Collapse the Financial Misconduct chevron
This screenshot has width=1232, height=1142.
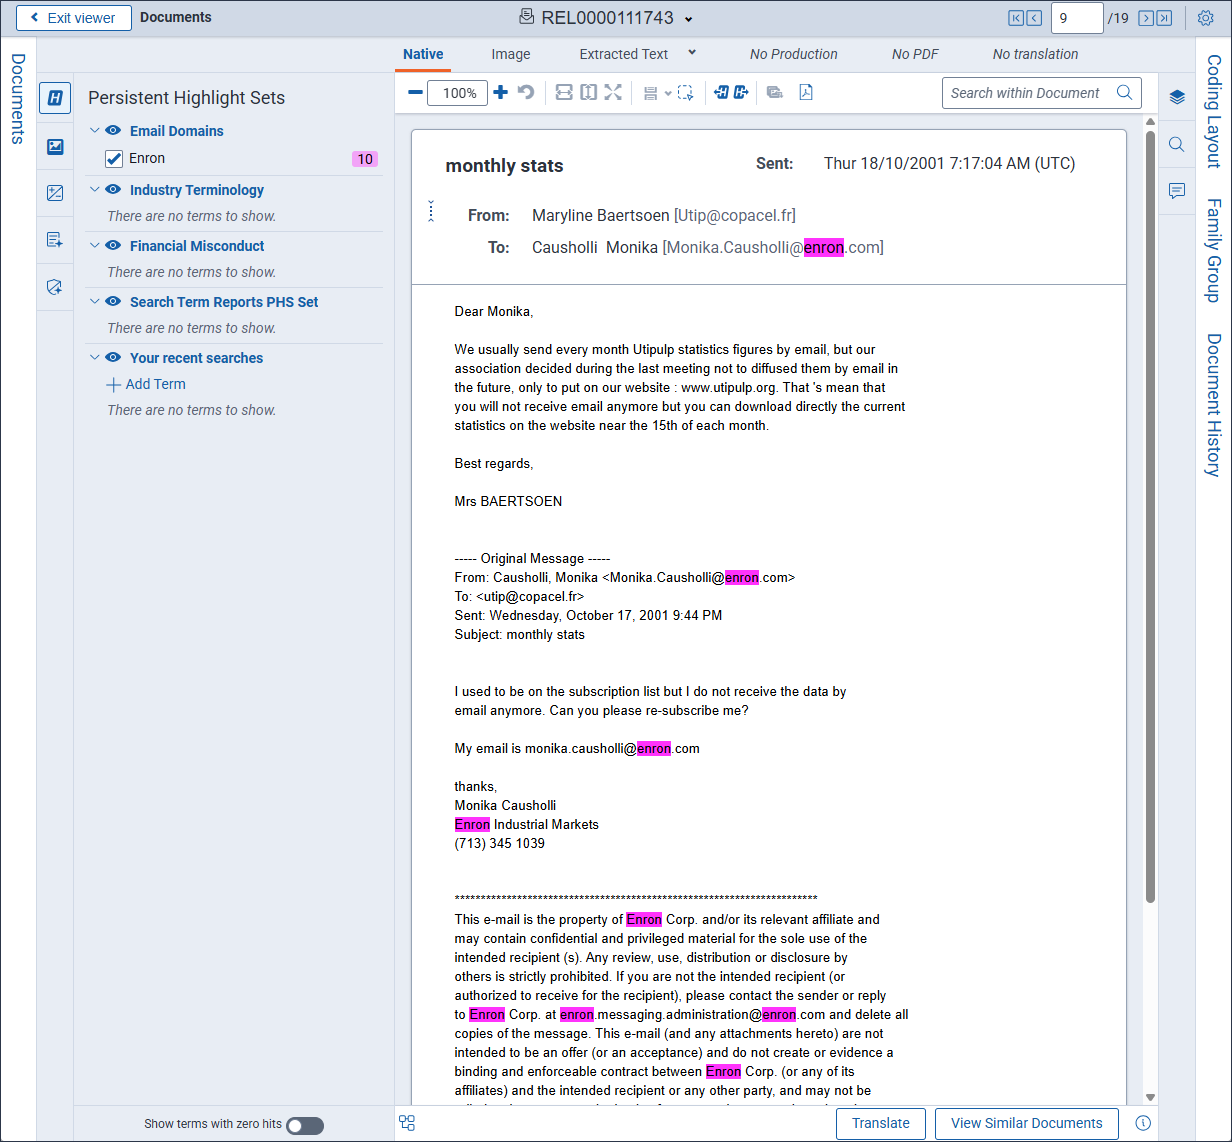coord(95,246)
